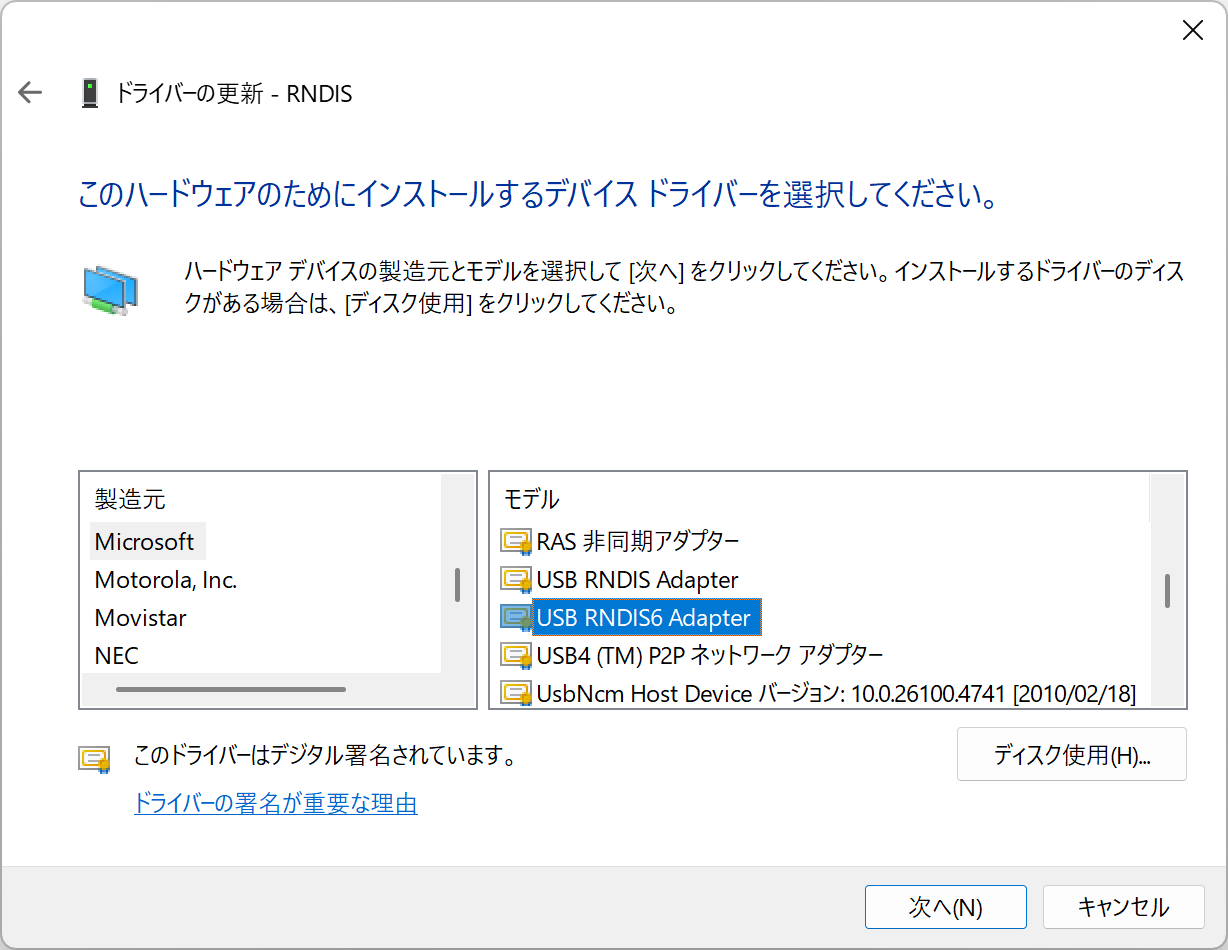Click the RNDIS device icon in title
Screen dimensions: 1228x950
[90, 93]
